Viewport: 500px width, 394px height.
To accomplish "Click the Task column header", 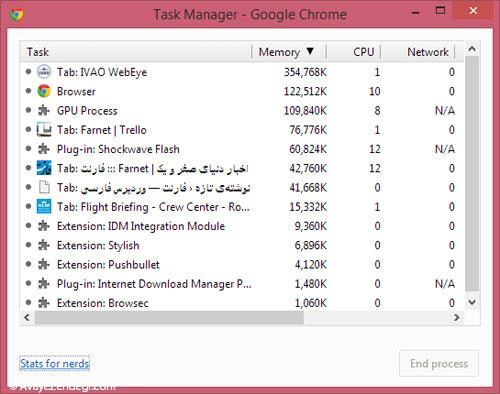I will pyautogui.click(x=136, y=52).
